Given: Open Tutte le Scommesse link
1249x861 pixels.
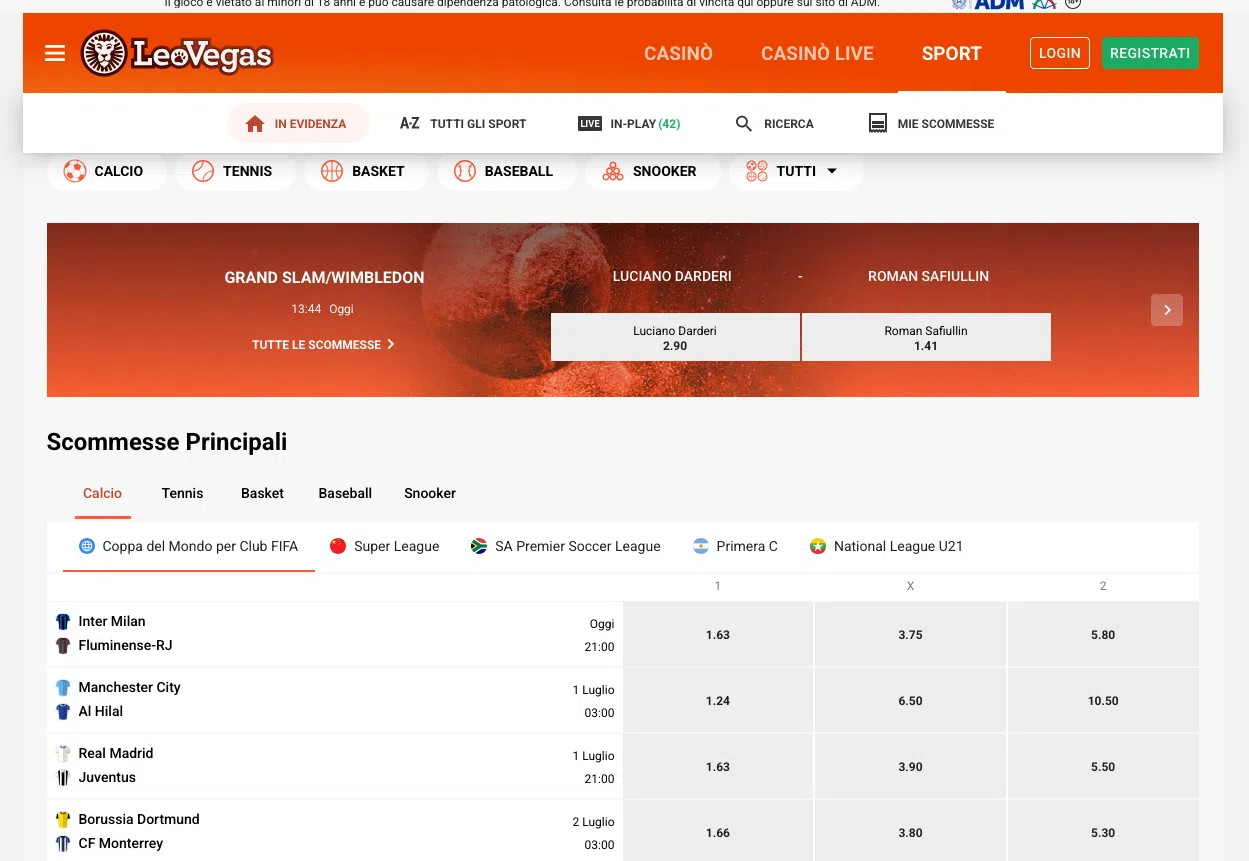Looking at the screenshot, I should [x=323, y=344].
